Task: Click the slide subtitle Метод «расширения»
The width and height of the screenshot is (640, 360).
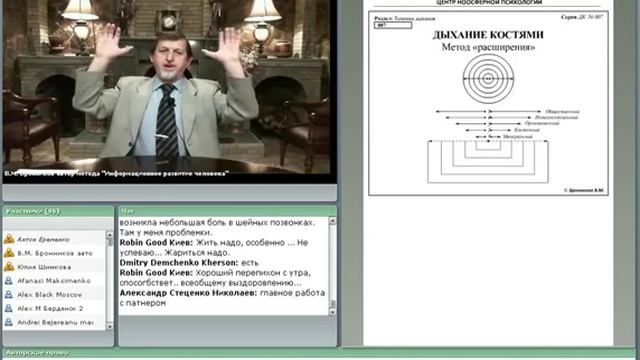Action: [488, 47]
